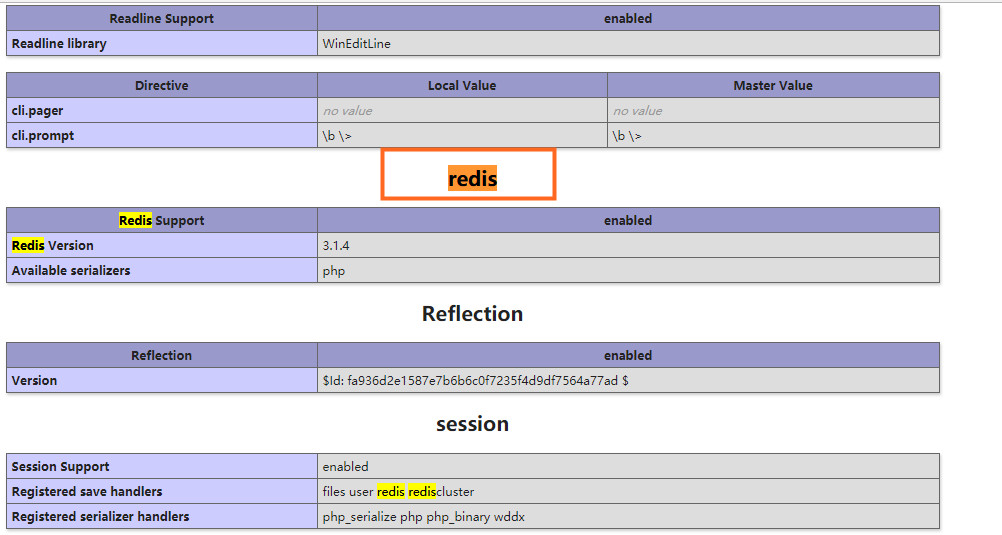Click the php_serialize php php_binary wddx value

[423, 517]
